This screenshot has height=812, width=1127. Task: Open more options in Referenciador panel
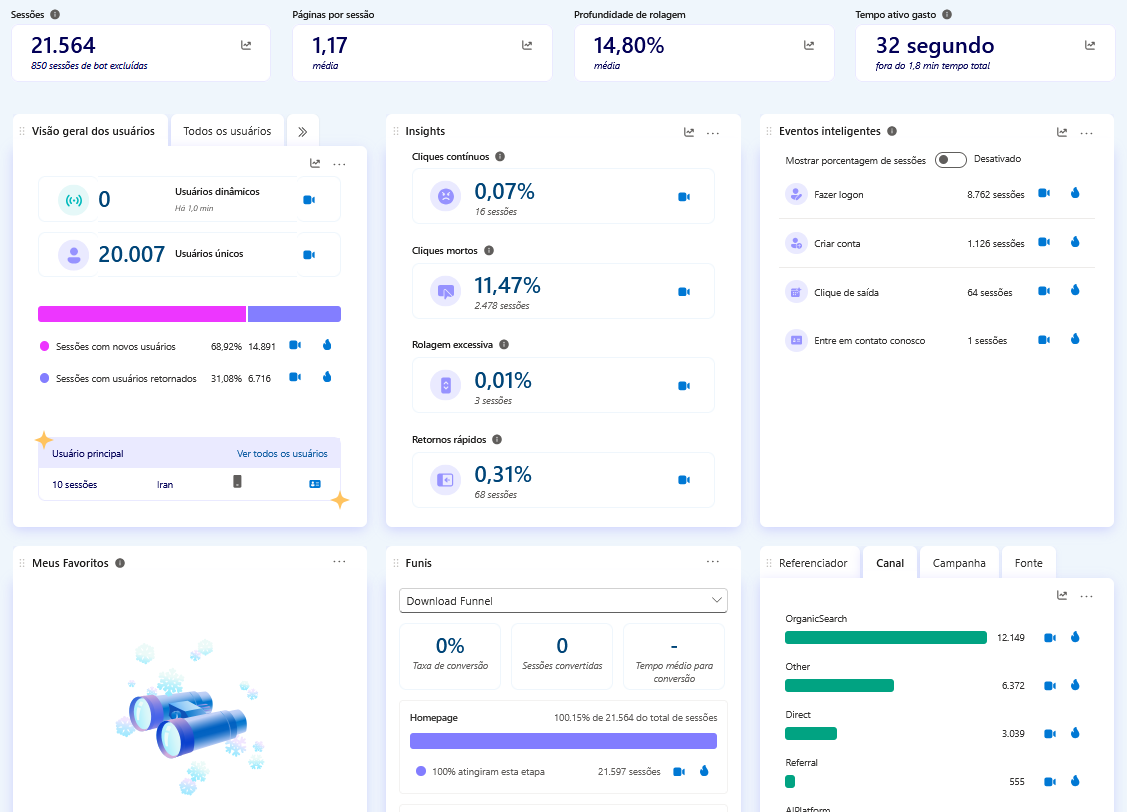[1087, 596]
